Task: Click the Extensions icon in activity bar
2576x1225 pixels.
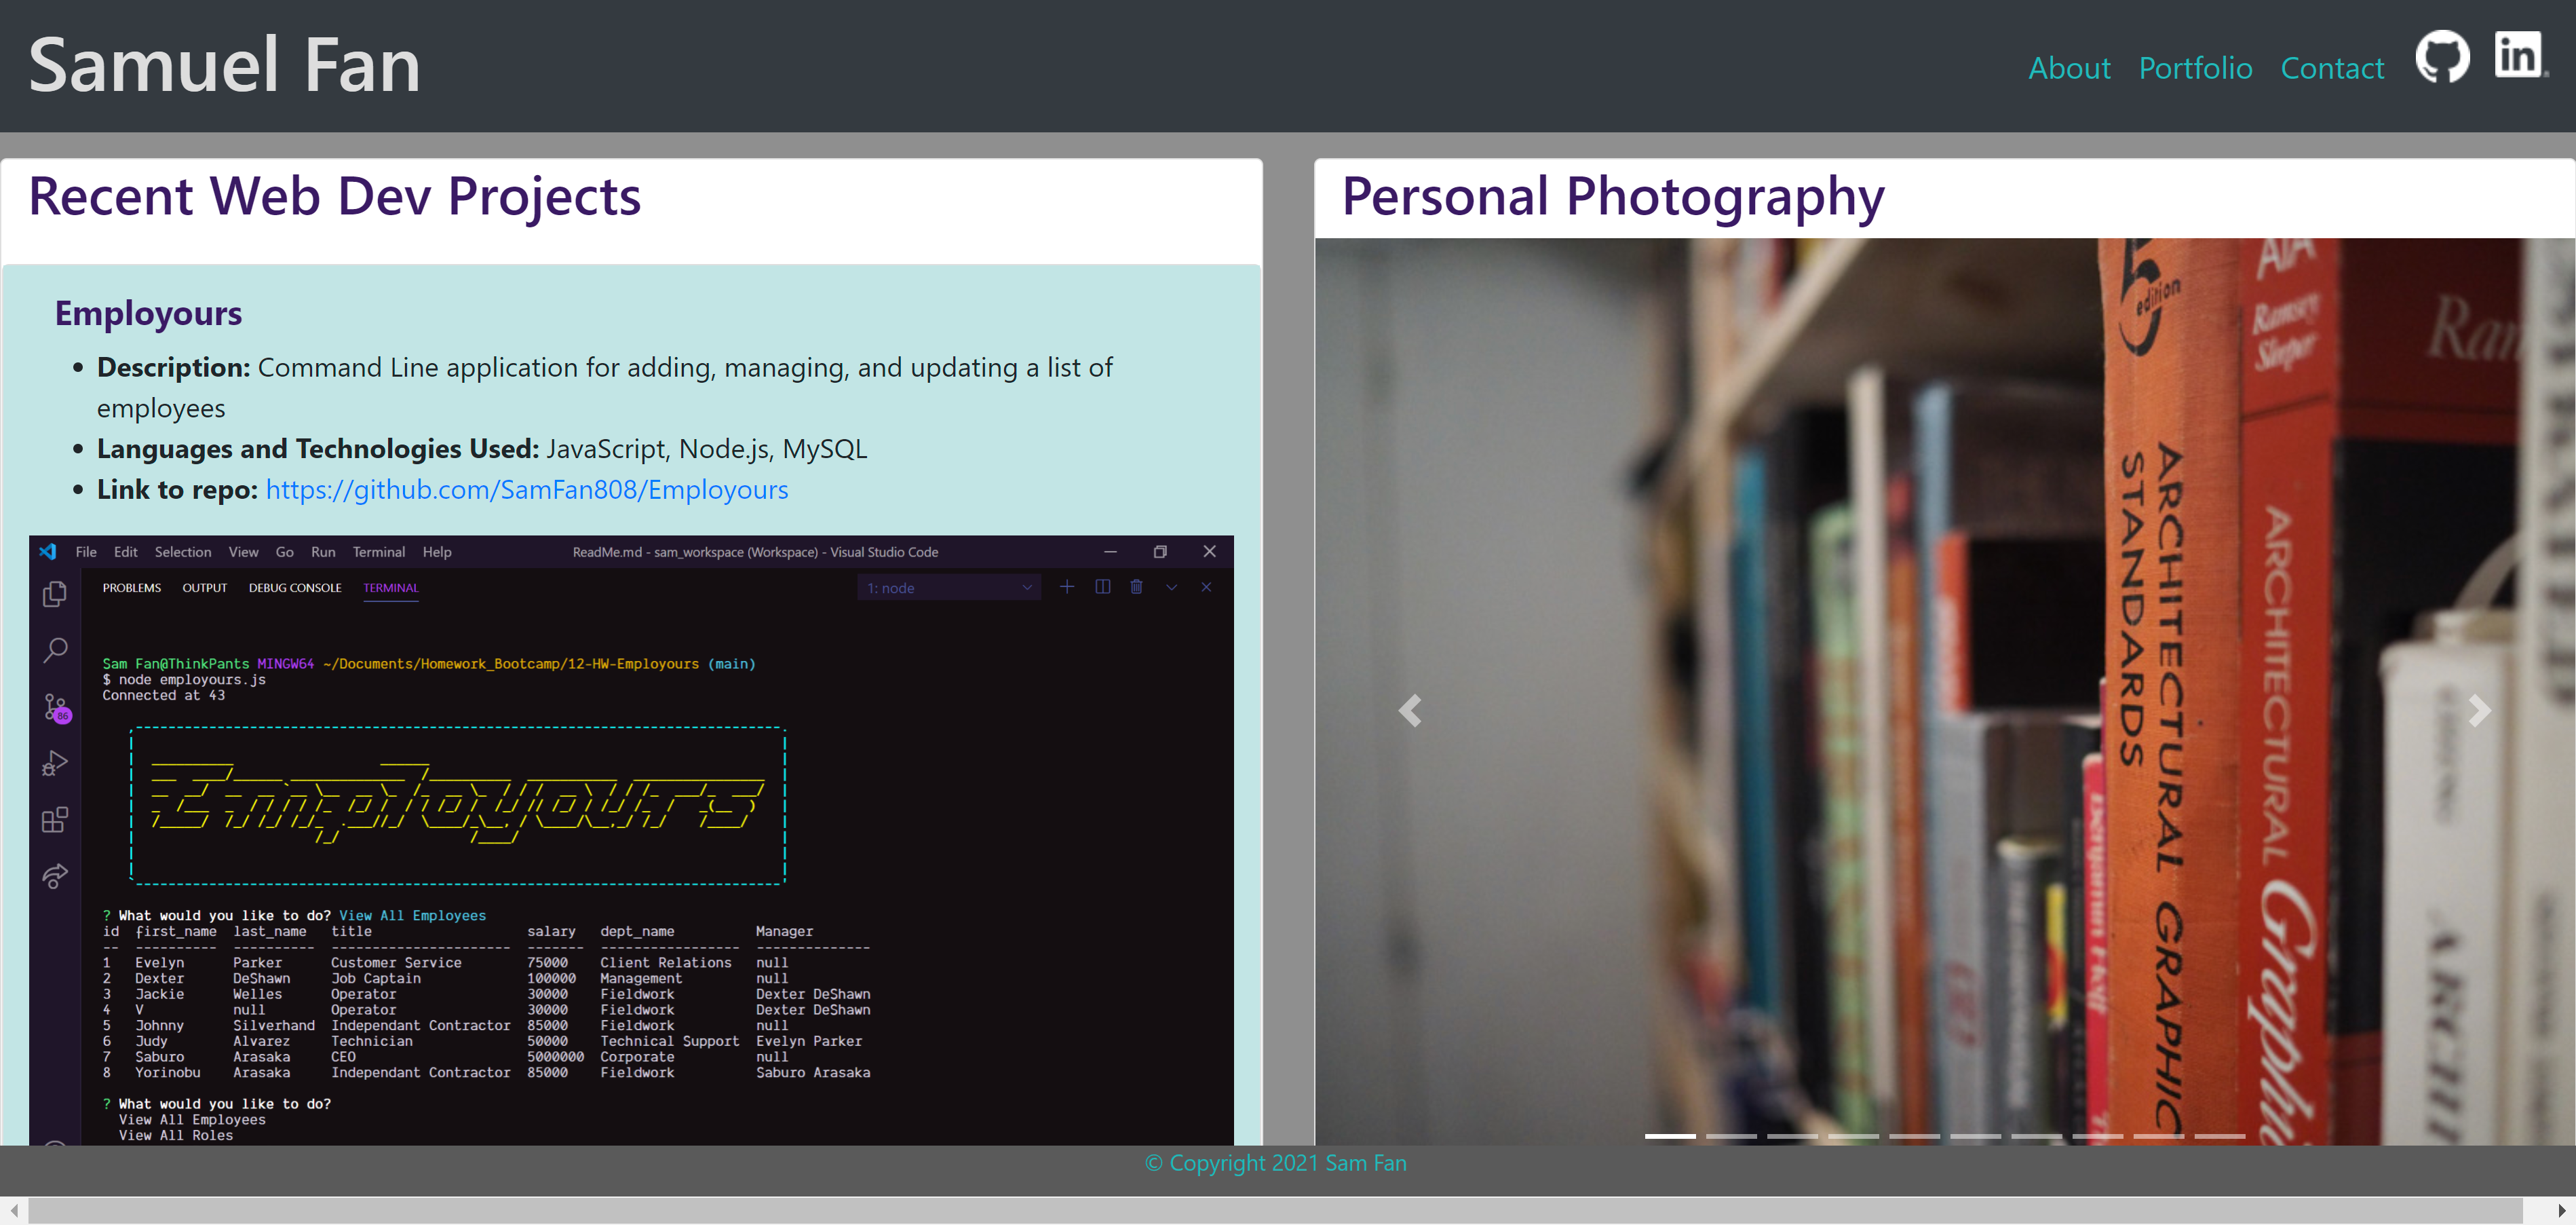Action: pos(55,820)
